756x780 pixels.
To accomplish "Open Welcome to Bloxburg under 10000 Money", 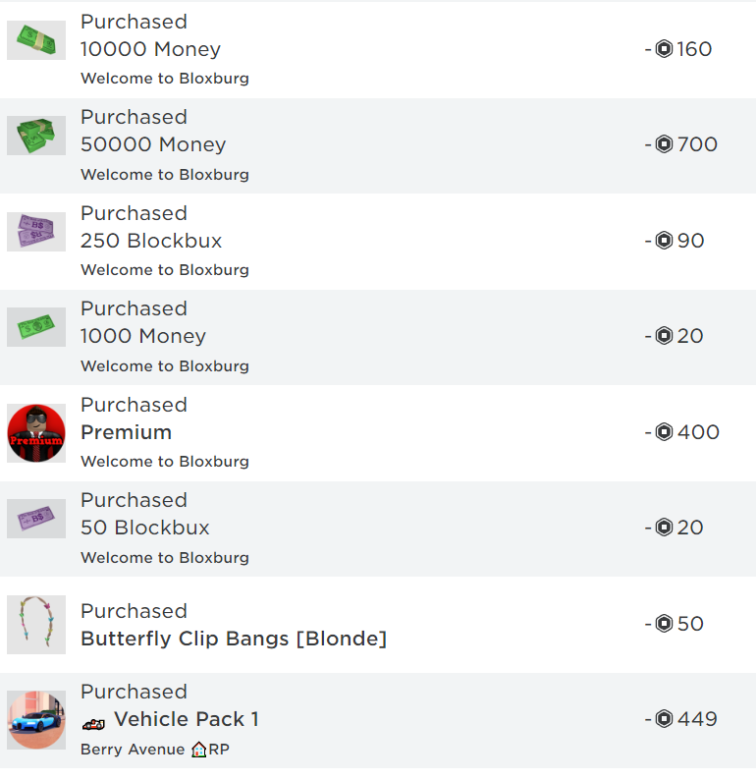I will (x=165, y=78).
